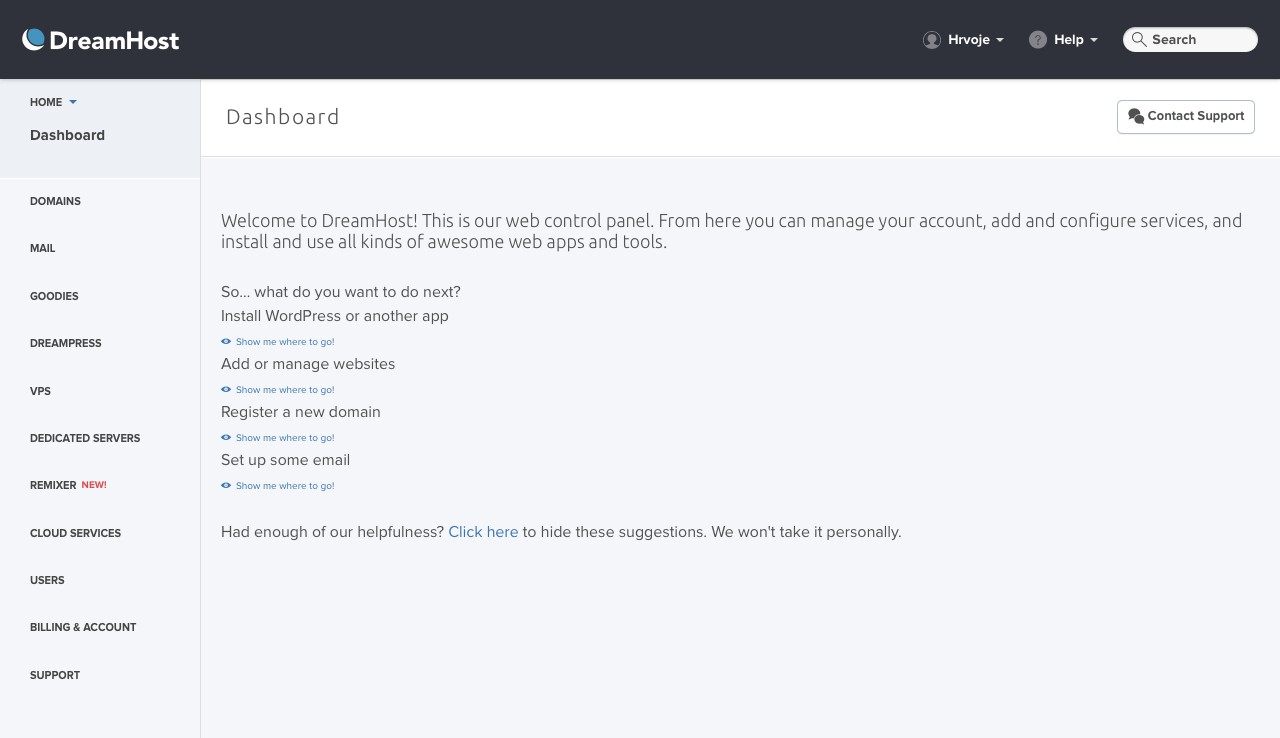Image resolution: width=1280 pixels, height=738 pixels.
Task: Click the Dashboard page heading
Action: tap(283, 117)
